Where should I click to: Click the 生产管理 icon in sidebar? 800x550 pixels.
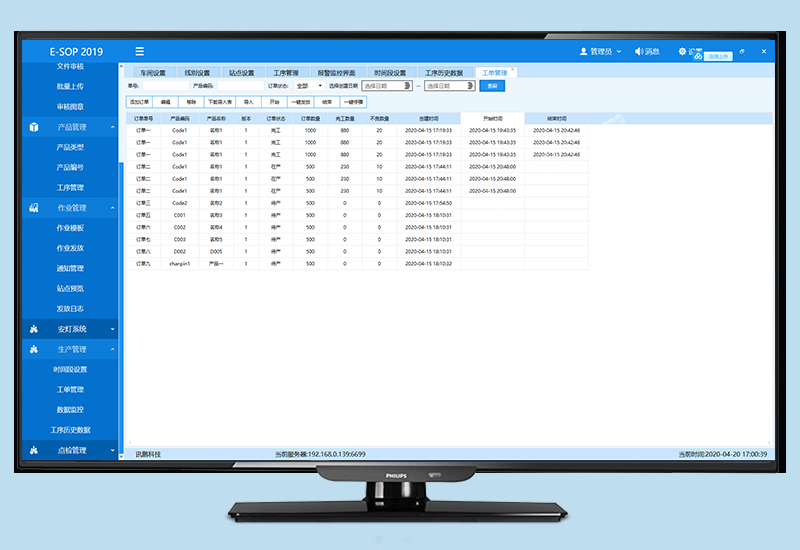pyautogui.click(x=34, y=349)
